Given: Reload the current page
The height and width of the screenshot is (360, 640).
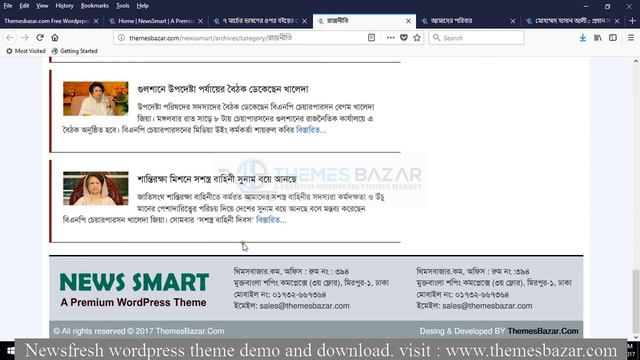Looking at the screenshot, I should 40,38.
